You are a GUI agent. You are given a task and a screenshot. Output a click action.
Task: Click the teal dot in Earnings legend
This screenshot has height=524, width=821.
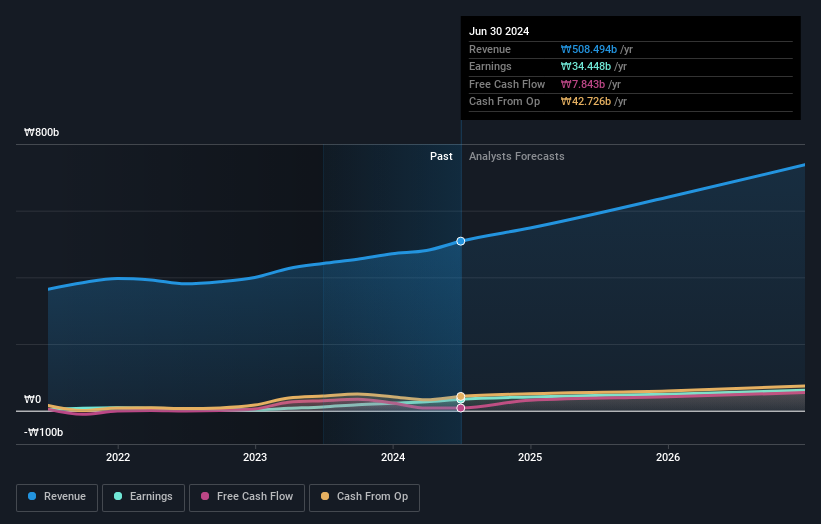118,496
